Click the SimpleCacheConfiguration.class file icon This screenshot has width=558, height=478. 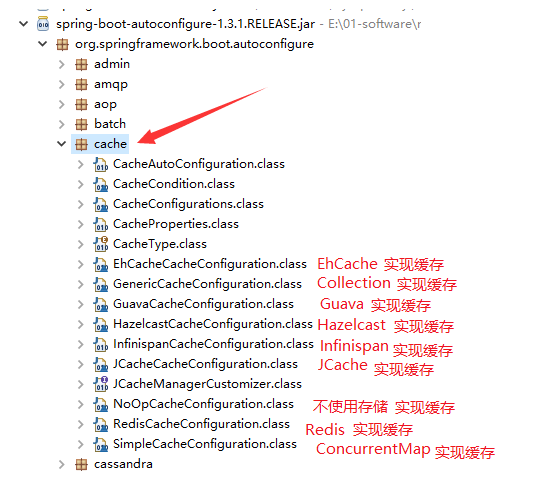pyautogui.click(x=101, y=444)
